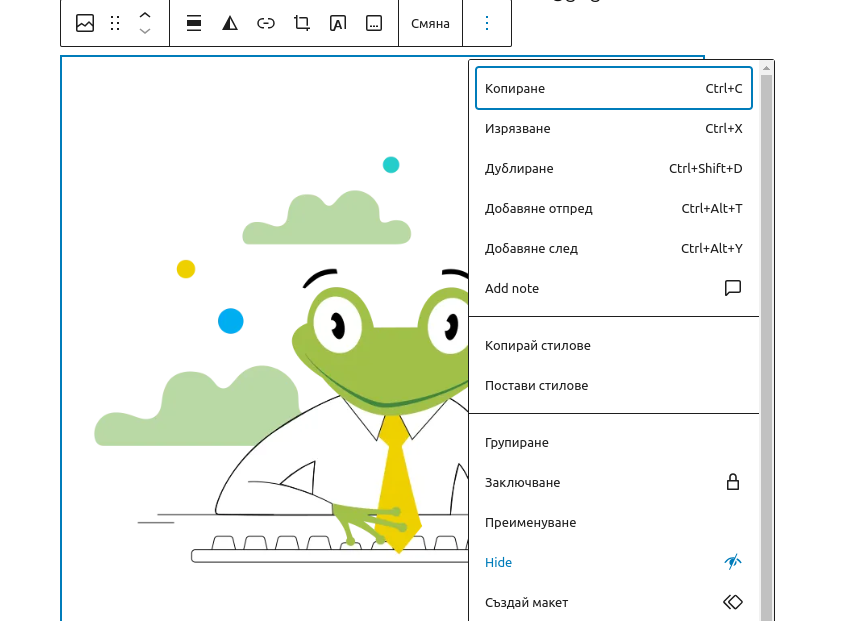Apply a duotone filter to image
The width and height of the screenshot is (855, 621).
pos(230,23)
